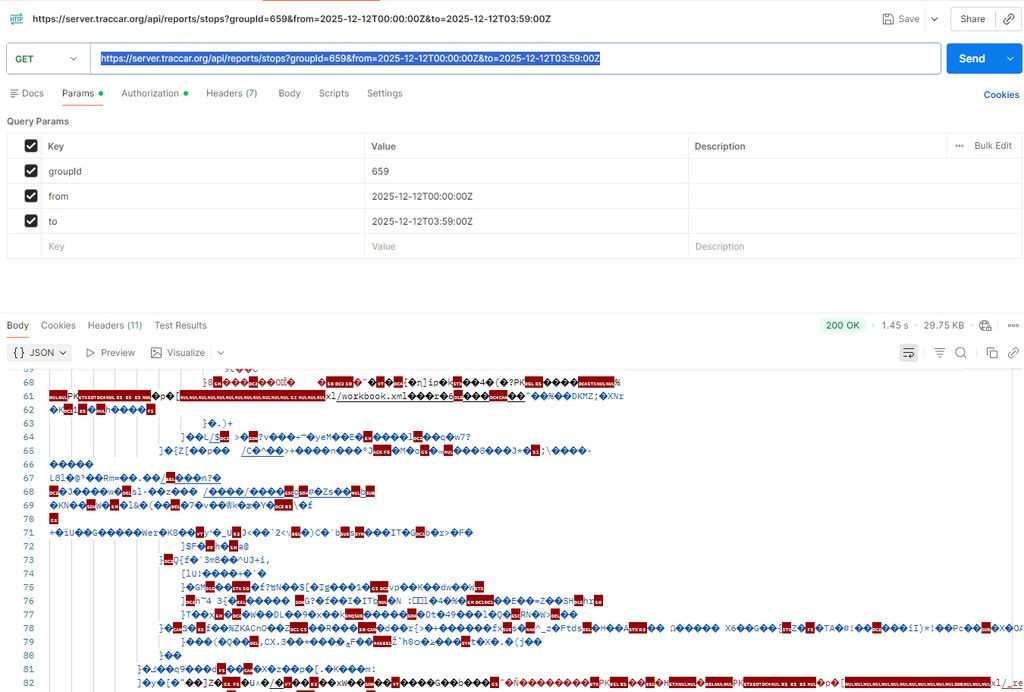Send the request
This screenshot has width=1024, height=692.
[972, 59]
